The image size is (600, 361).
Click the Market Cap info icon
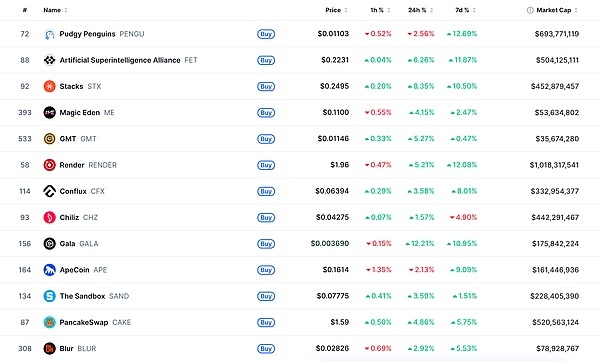[x=530, y=10]
